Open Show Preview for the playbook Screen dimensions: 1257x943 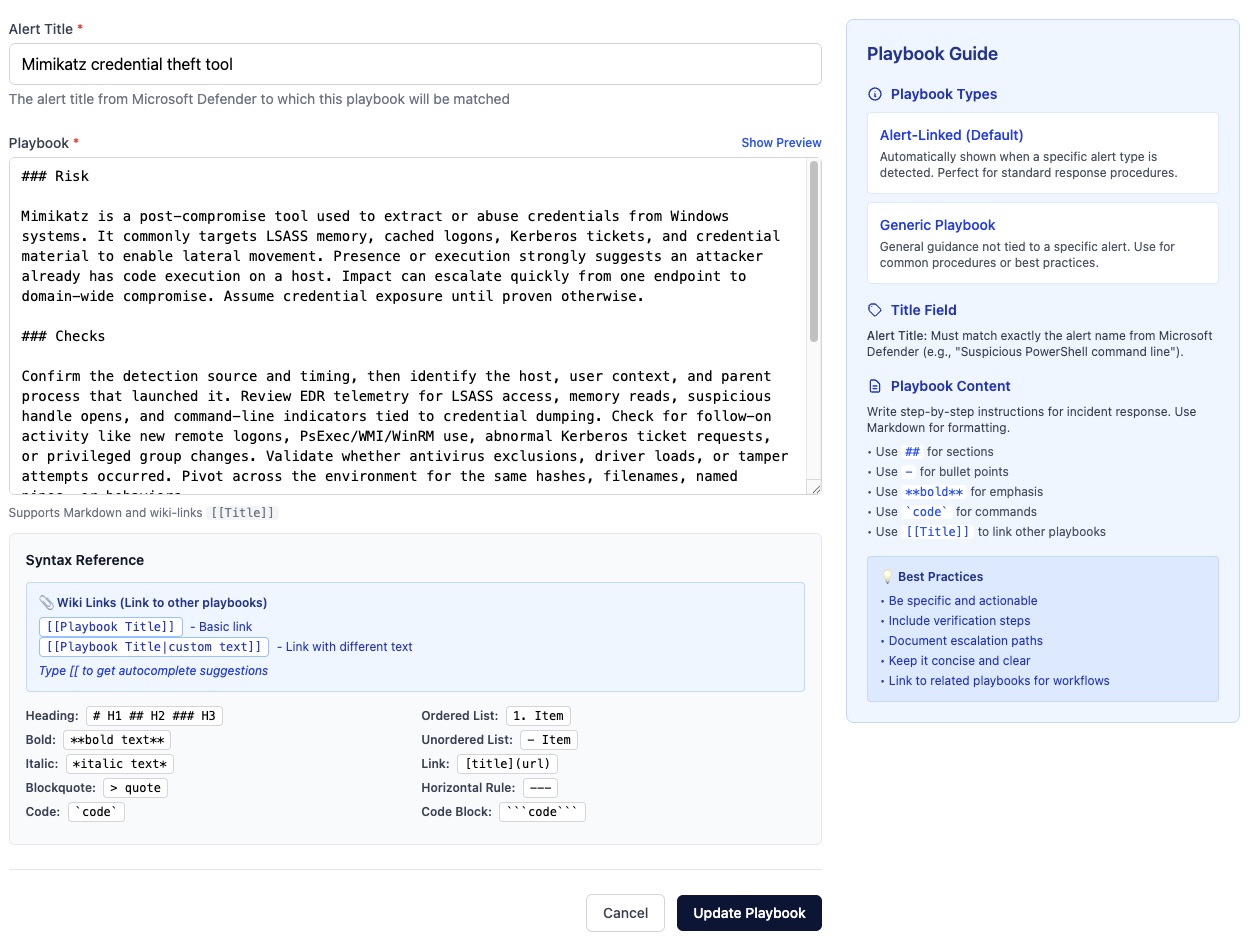click(x=781, y=142)
